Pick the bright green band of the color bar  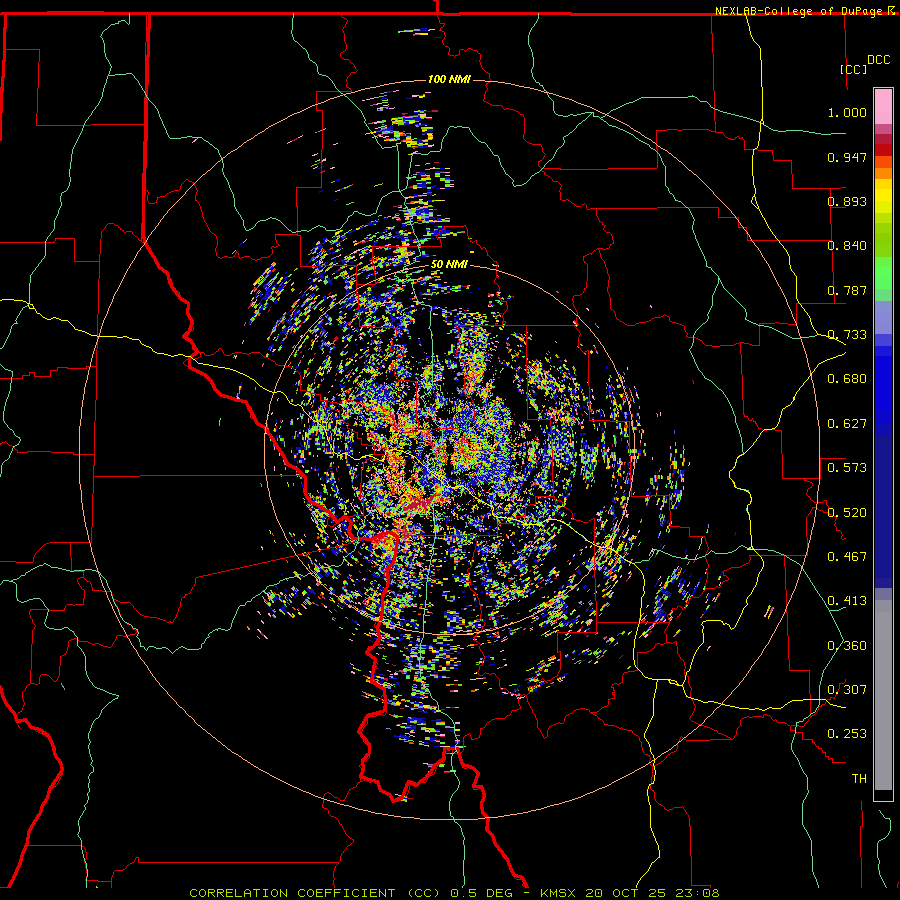(883, 273)
